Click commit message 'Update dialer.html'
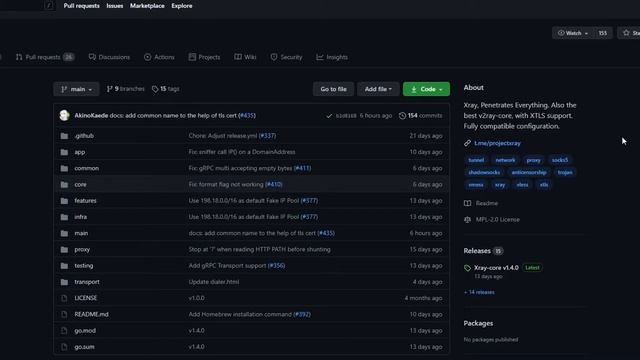Image resolution: width=640 pixels, height=360 pixels. 214,282
